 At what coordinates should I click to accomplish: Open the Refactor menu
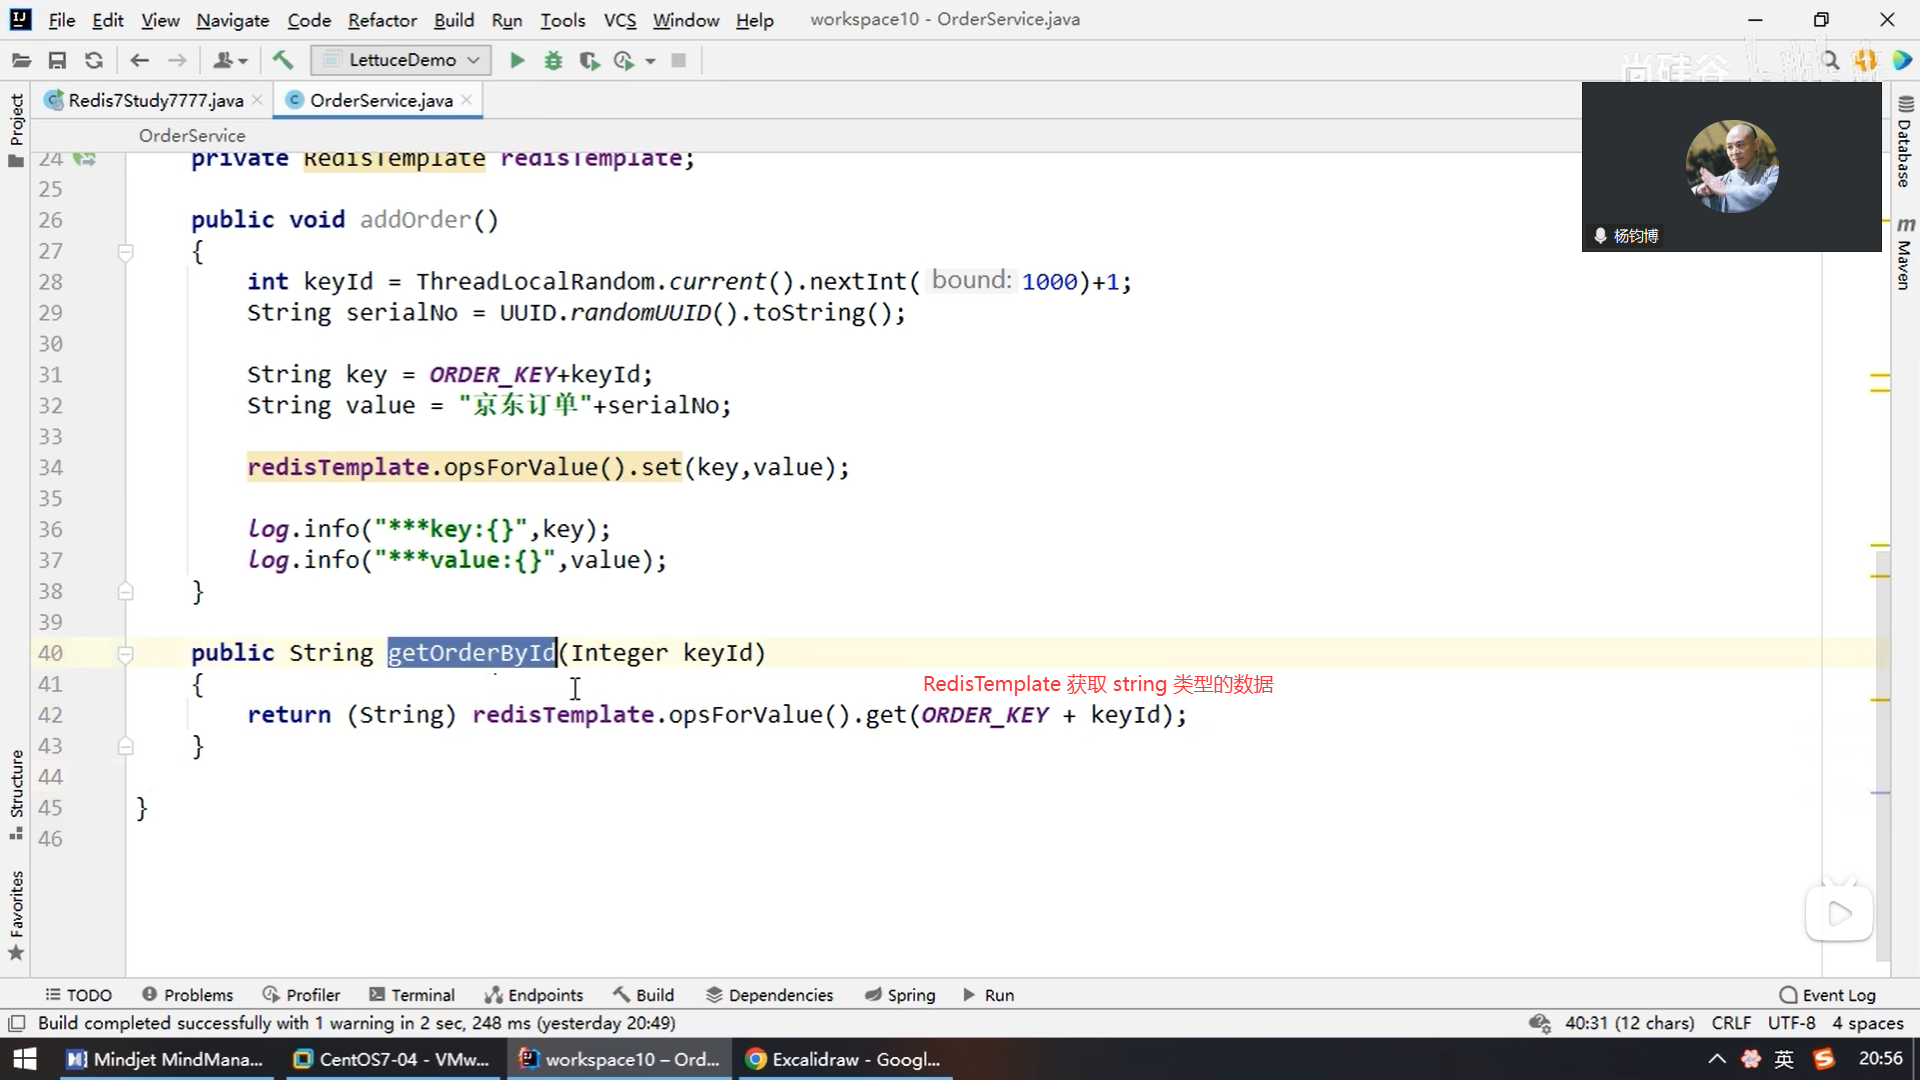(x=381, y=20)
